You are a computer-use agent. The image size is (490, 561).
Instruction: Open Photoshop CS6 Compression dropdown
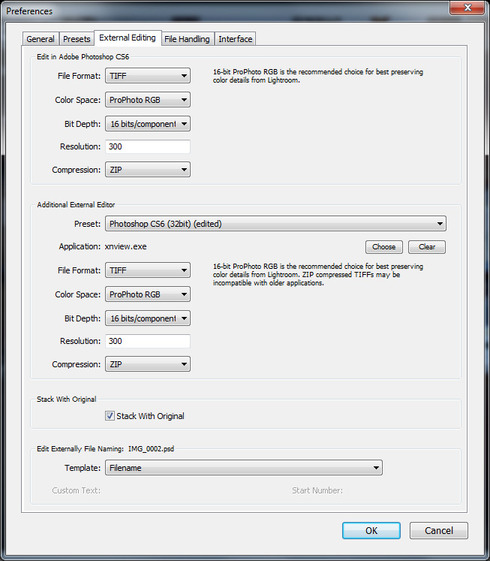pos(148,170)
